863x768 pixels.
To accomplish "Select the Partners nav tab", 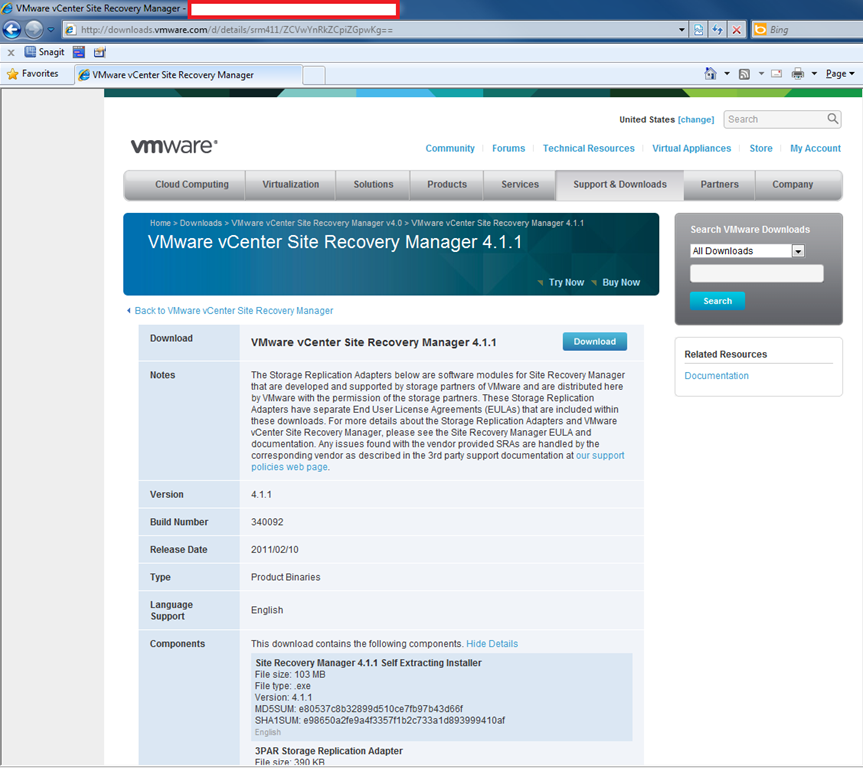I will [x=719, y=185].
